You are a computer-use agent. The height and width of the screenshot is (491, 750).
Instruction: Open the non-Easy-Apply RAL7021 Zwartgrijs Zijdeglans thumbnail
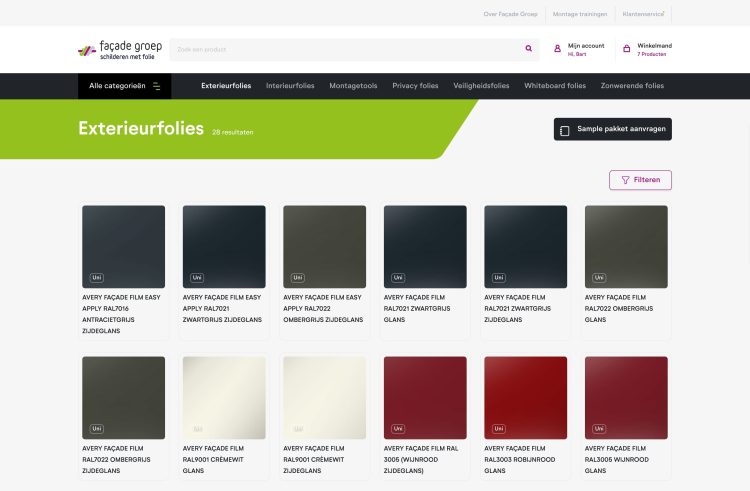click(526, 247)
